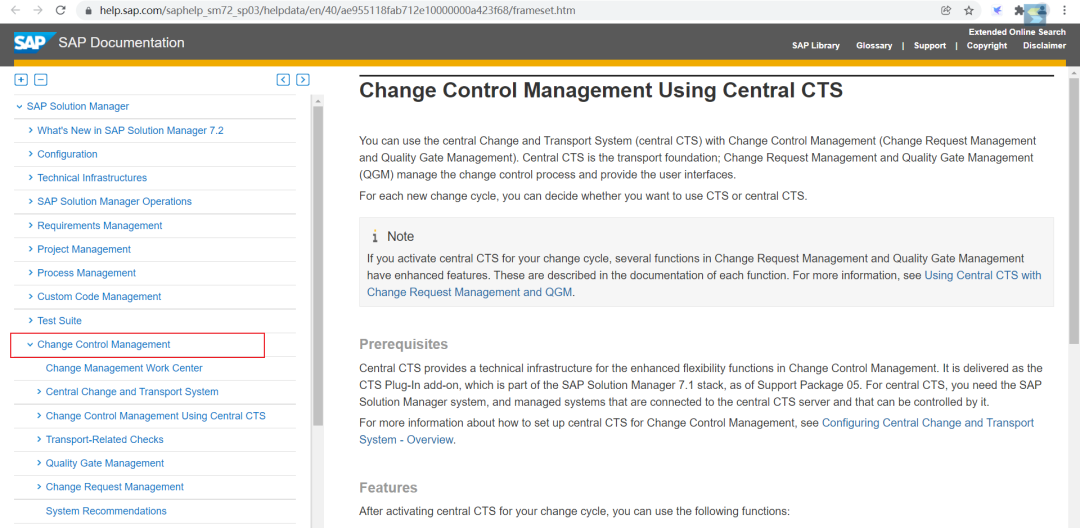Open Requirements Management tree item

point(100,225)
